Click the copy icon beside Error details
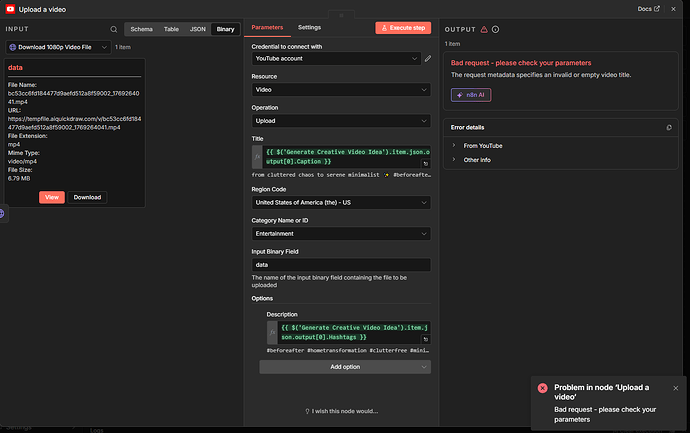Viewport: 690px width, 433px height. pos(669,128)
